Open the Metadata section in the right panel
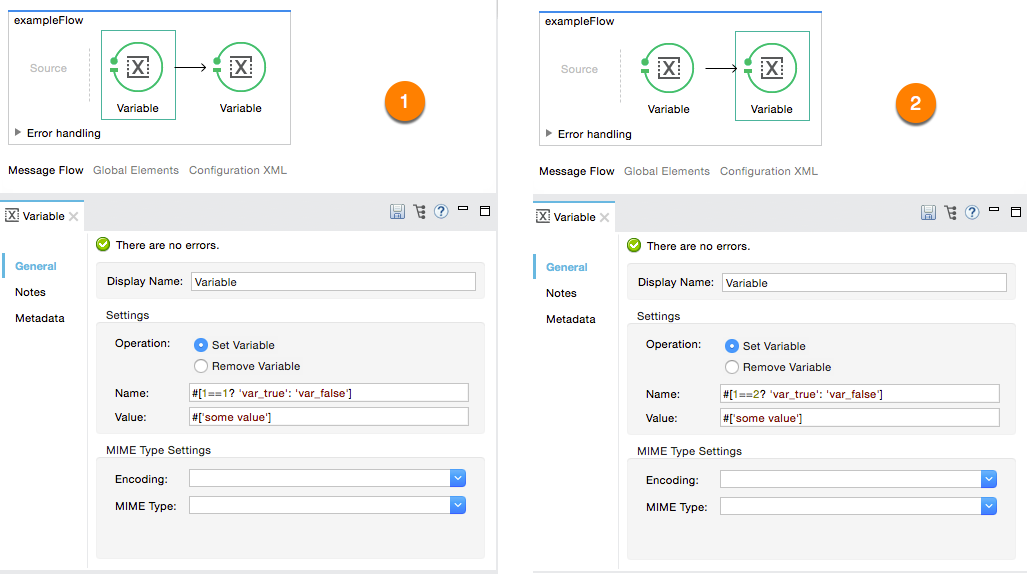Viewport: 1029px width, 574px height. coord(570,320)
